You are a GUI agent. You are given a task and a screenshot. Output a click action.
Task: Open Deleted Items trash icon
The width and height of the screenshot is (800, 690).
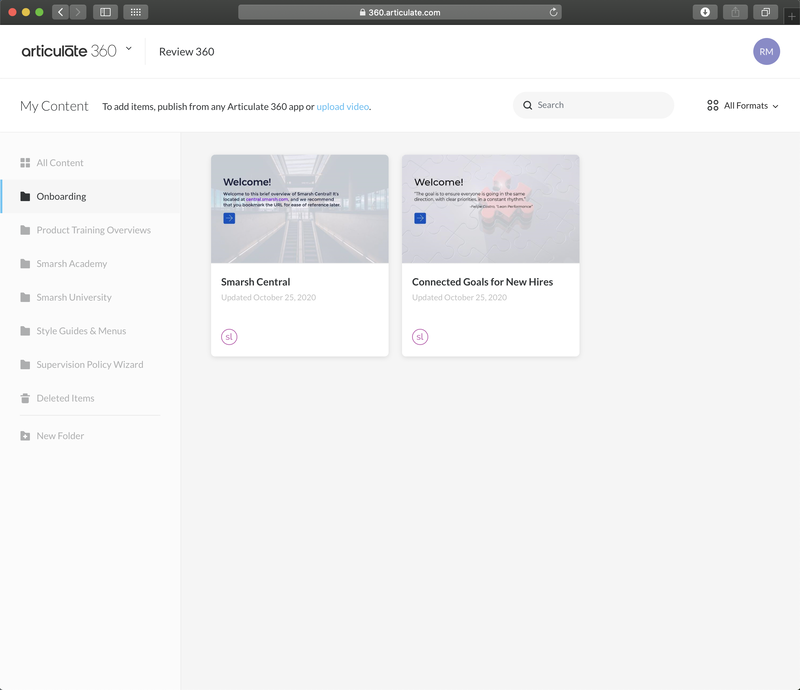(26, 398)
